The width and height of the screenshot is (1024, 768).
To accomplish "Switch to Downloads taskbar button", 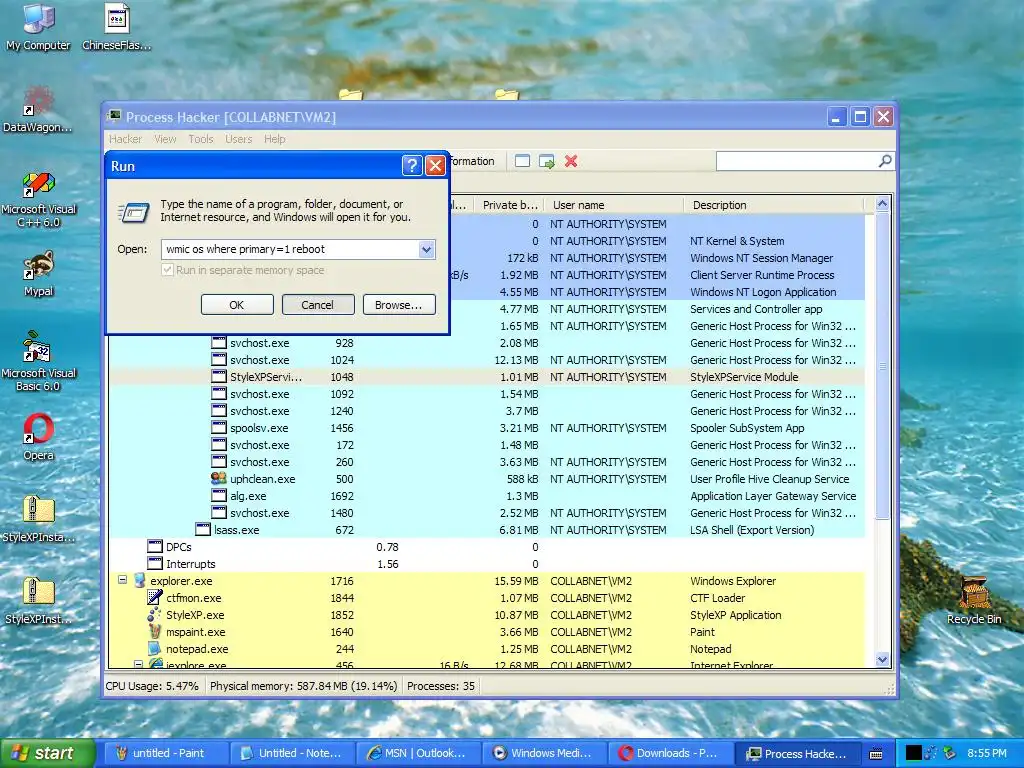I will (x=669, y=753).
